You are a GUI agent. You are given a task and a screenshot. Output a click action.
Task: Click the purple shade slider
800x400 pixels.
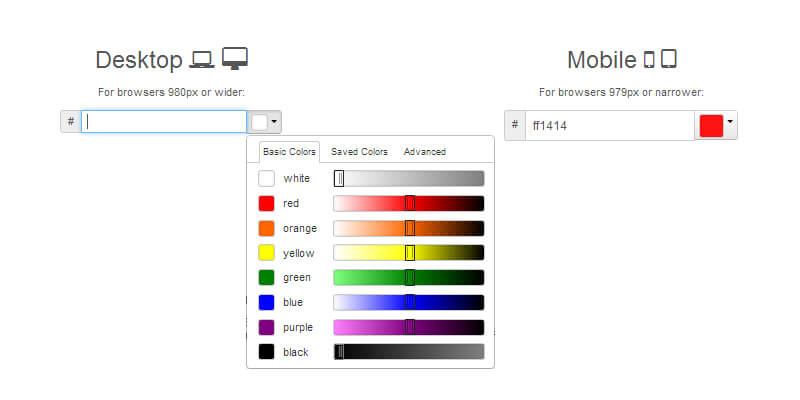(409, 327)
